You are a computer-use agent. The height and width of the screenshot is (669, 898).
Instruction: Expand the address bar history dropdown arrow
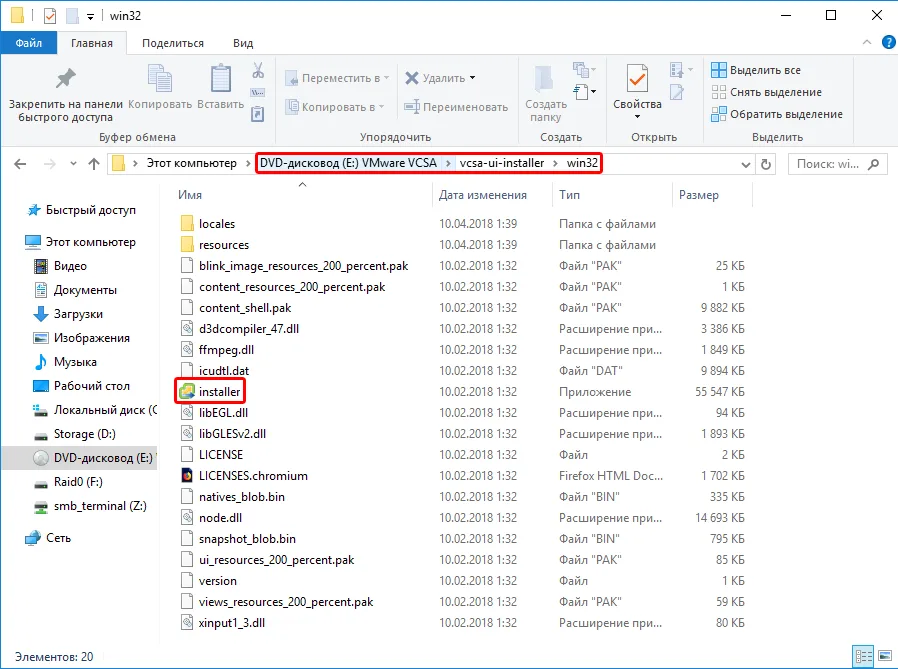pyautogui.click(x=745, y=165)
